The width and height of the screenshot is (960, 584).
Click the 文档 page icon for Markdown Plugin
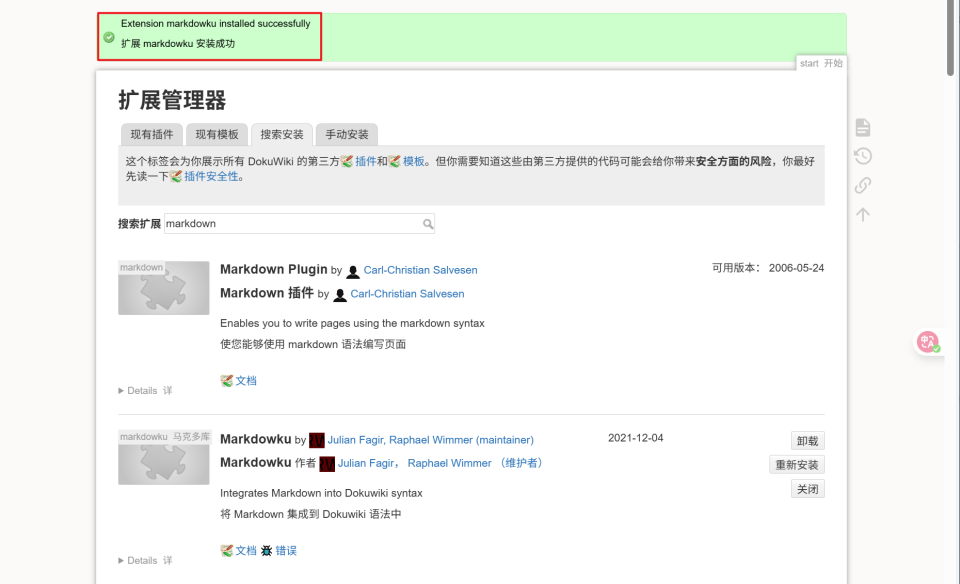[227, 380]
